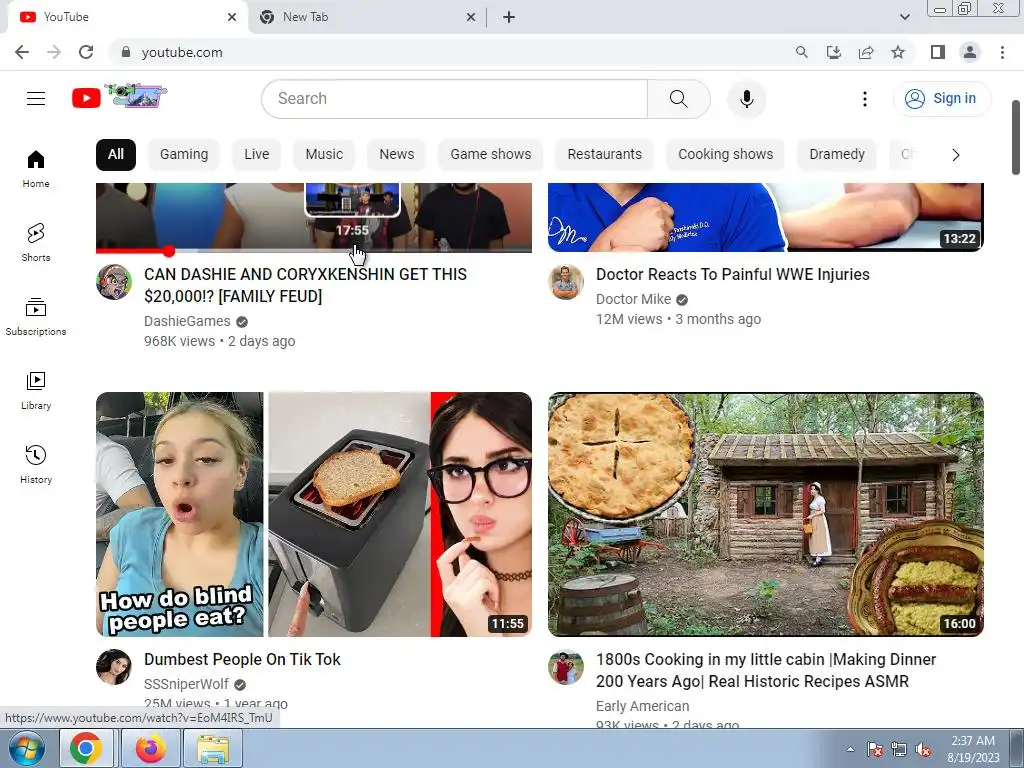
Task: Open 1800s Cooking in my little cabin title
Action: pyautogui.click(x=766, y=670)
